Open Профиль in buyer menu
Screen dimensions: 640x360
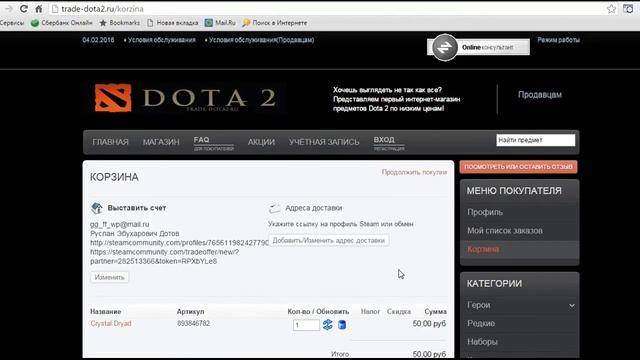485,212
